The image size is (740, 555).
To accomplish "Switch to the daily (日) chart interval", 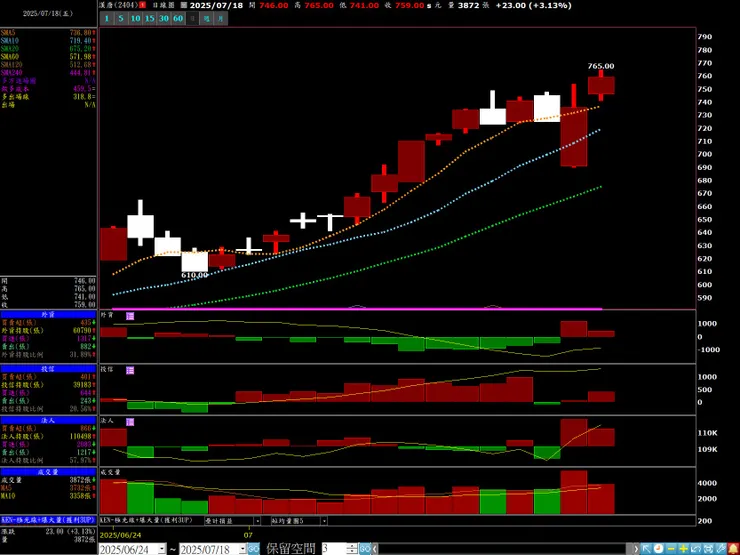I will 192,18.
